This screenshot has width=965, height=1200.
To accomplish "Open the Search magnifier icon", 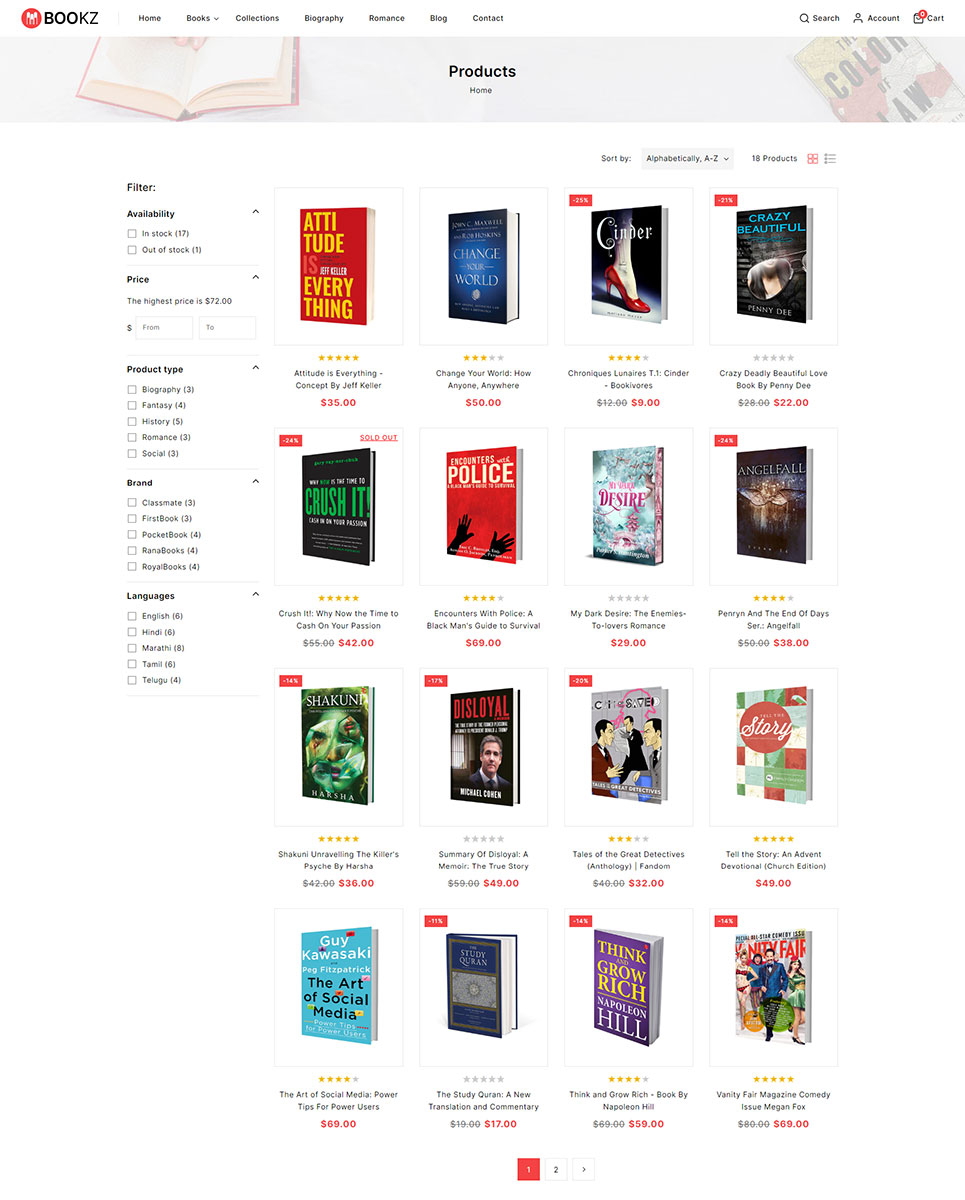I will coord(804,18).
